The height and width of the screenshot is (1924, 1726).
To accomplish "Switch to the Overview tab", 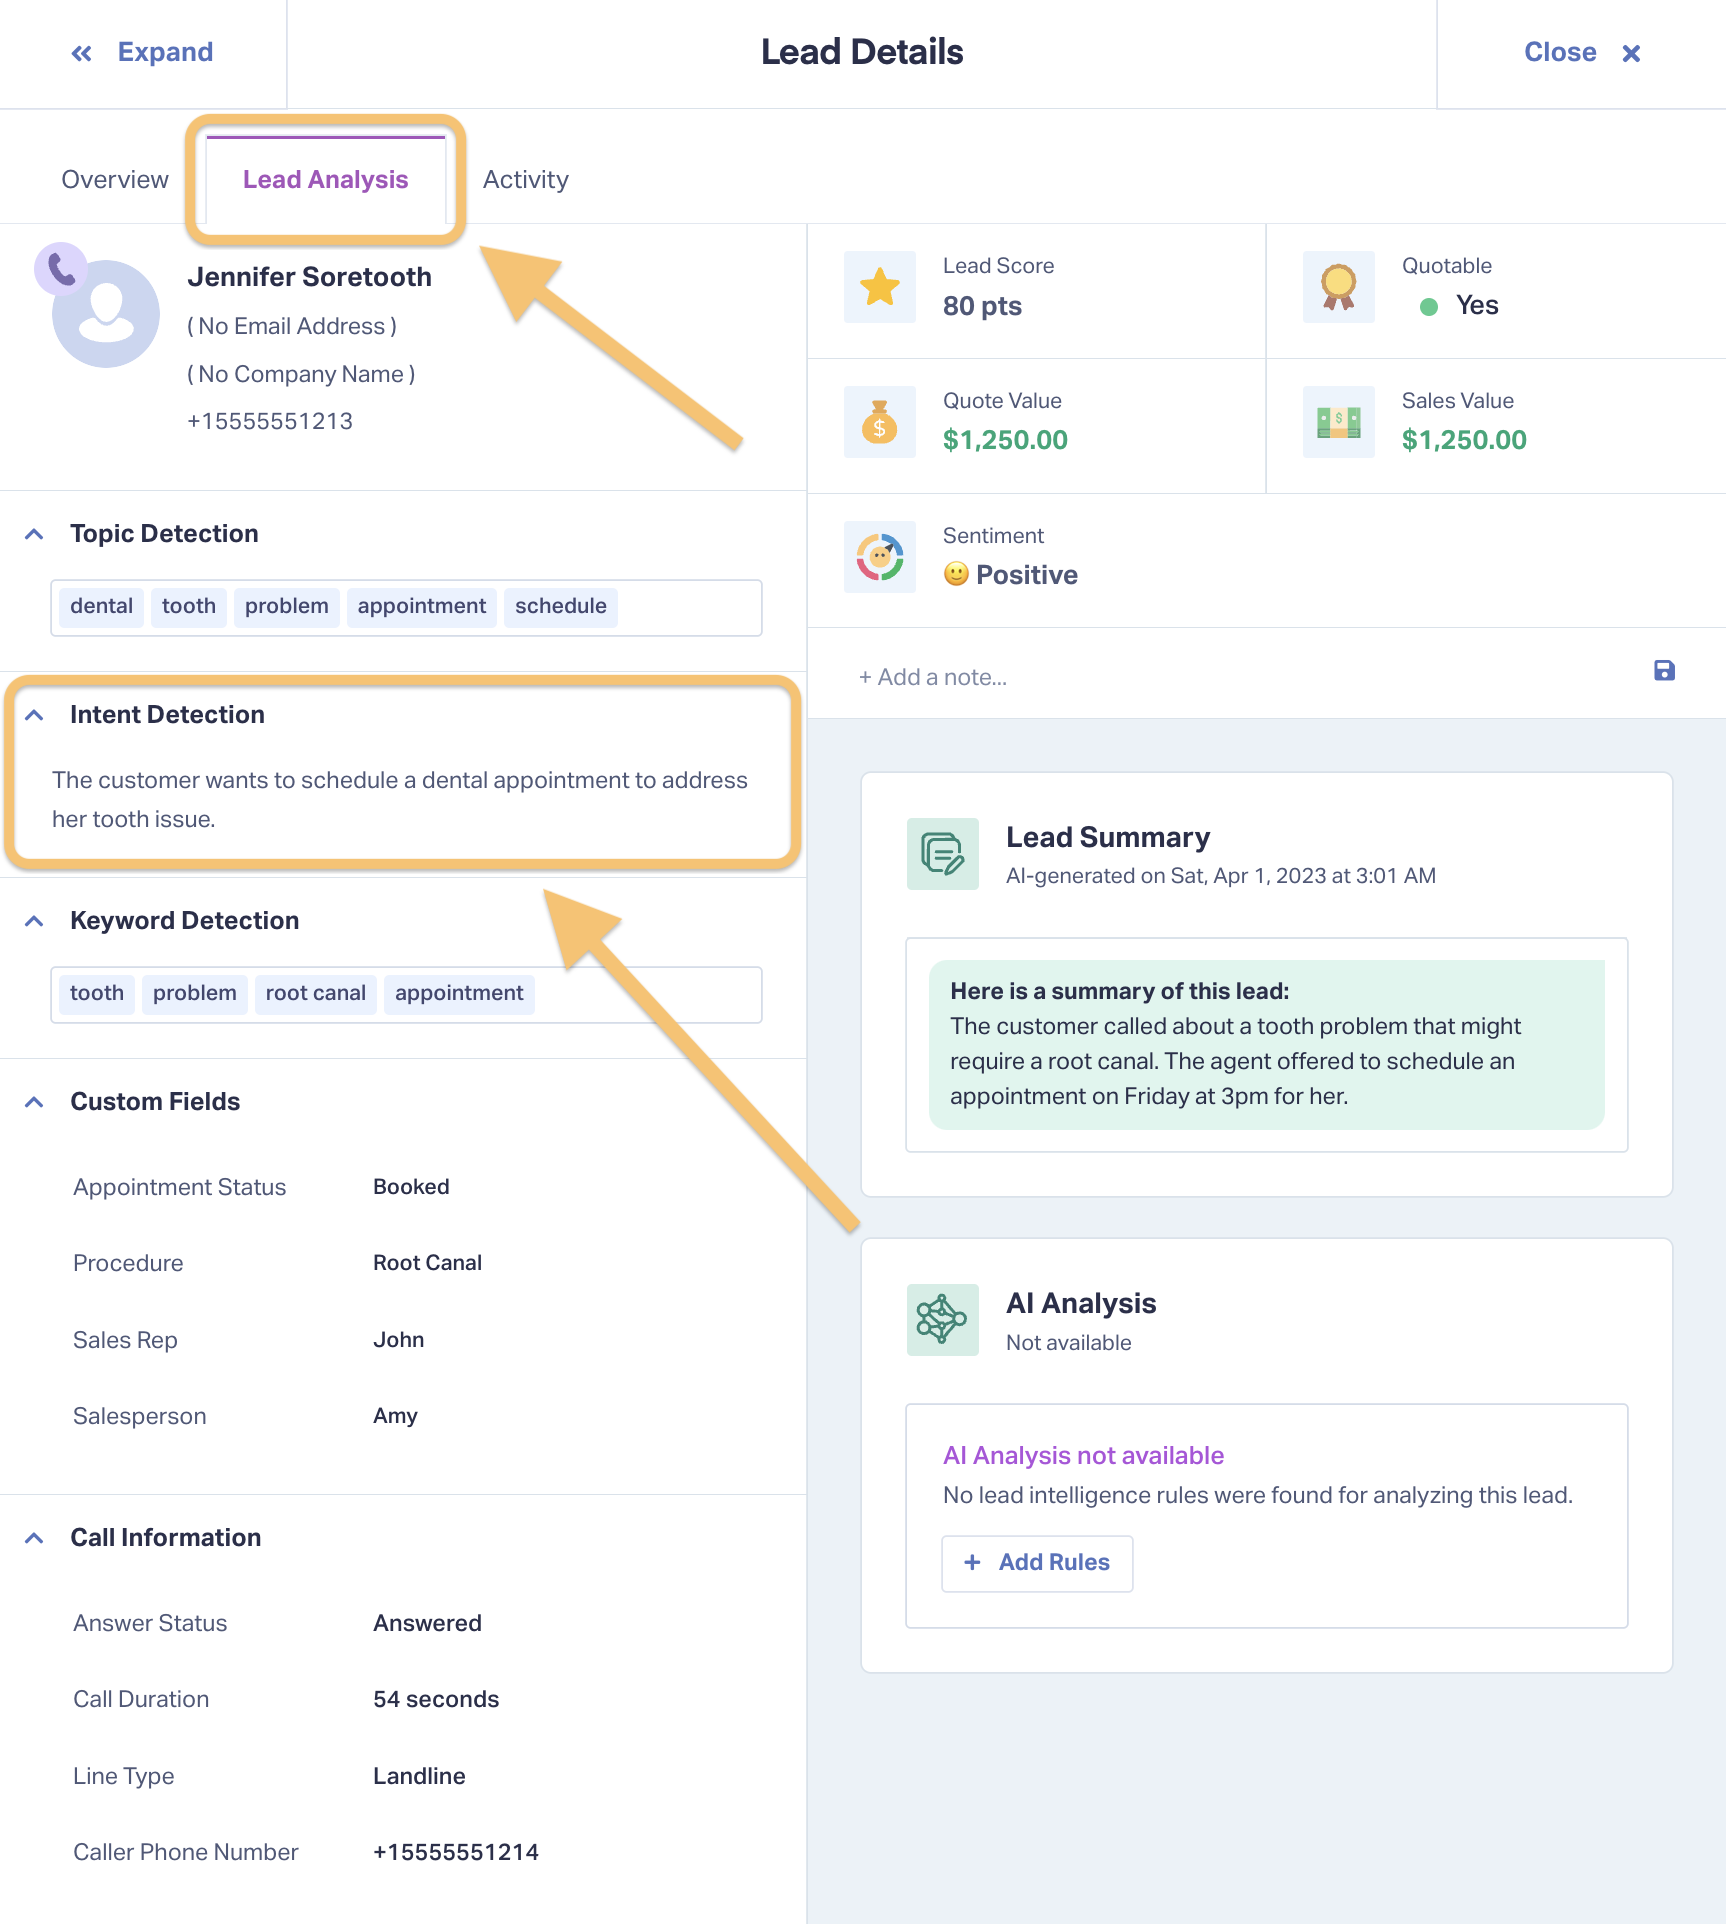I will [x=115, y=180].
